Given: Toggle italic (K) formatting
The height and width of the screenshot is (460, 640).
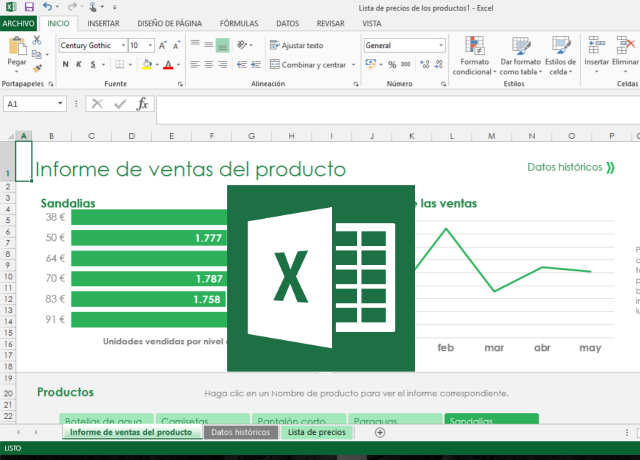Looking at the screenshot, I should click(x=79, y=64).
